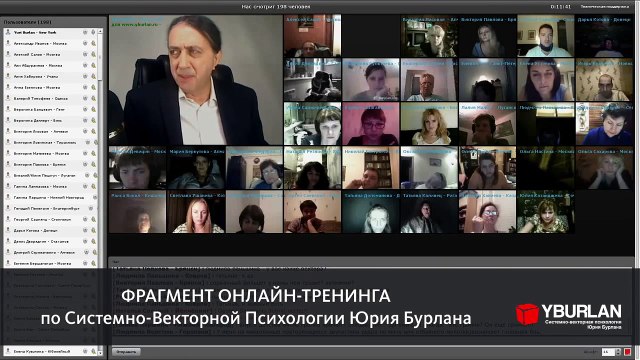Click the magnifier icon beside Валерий Тимофеев - Одесса
This screenshot has width=640, height=360.
click(93, 98)
